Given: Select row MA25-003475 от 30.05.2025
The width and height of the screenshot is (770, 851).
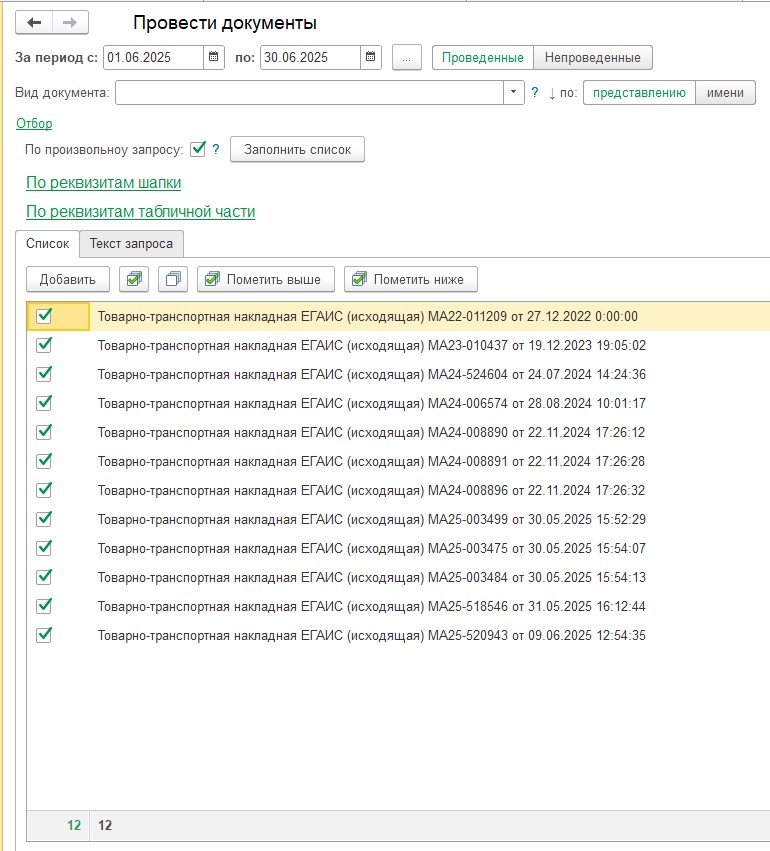Looking at the screenshot, I should coord(398,548).
